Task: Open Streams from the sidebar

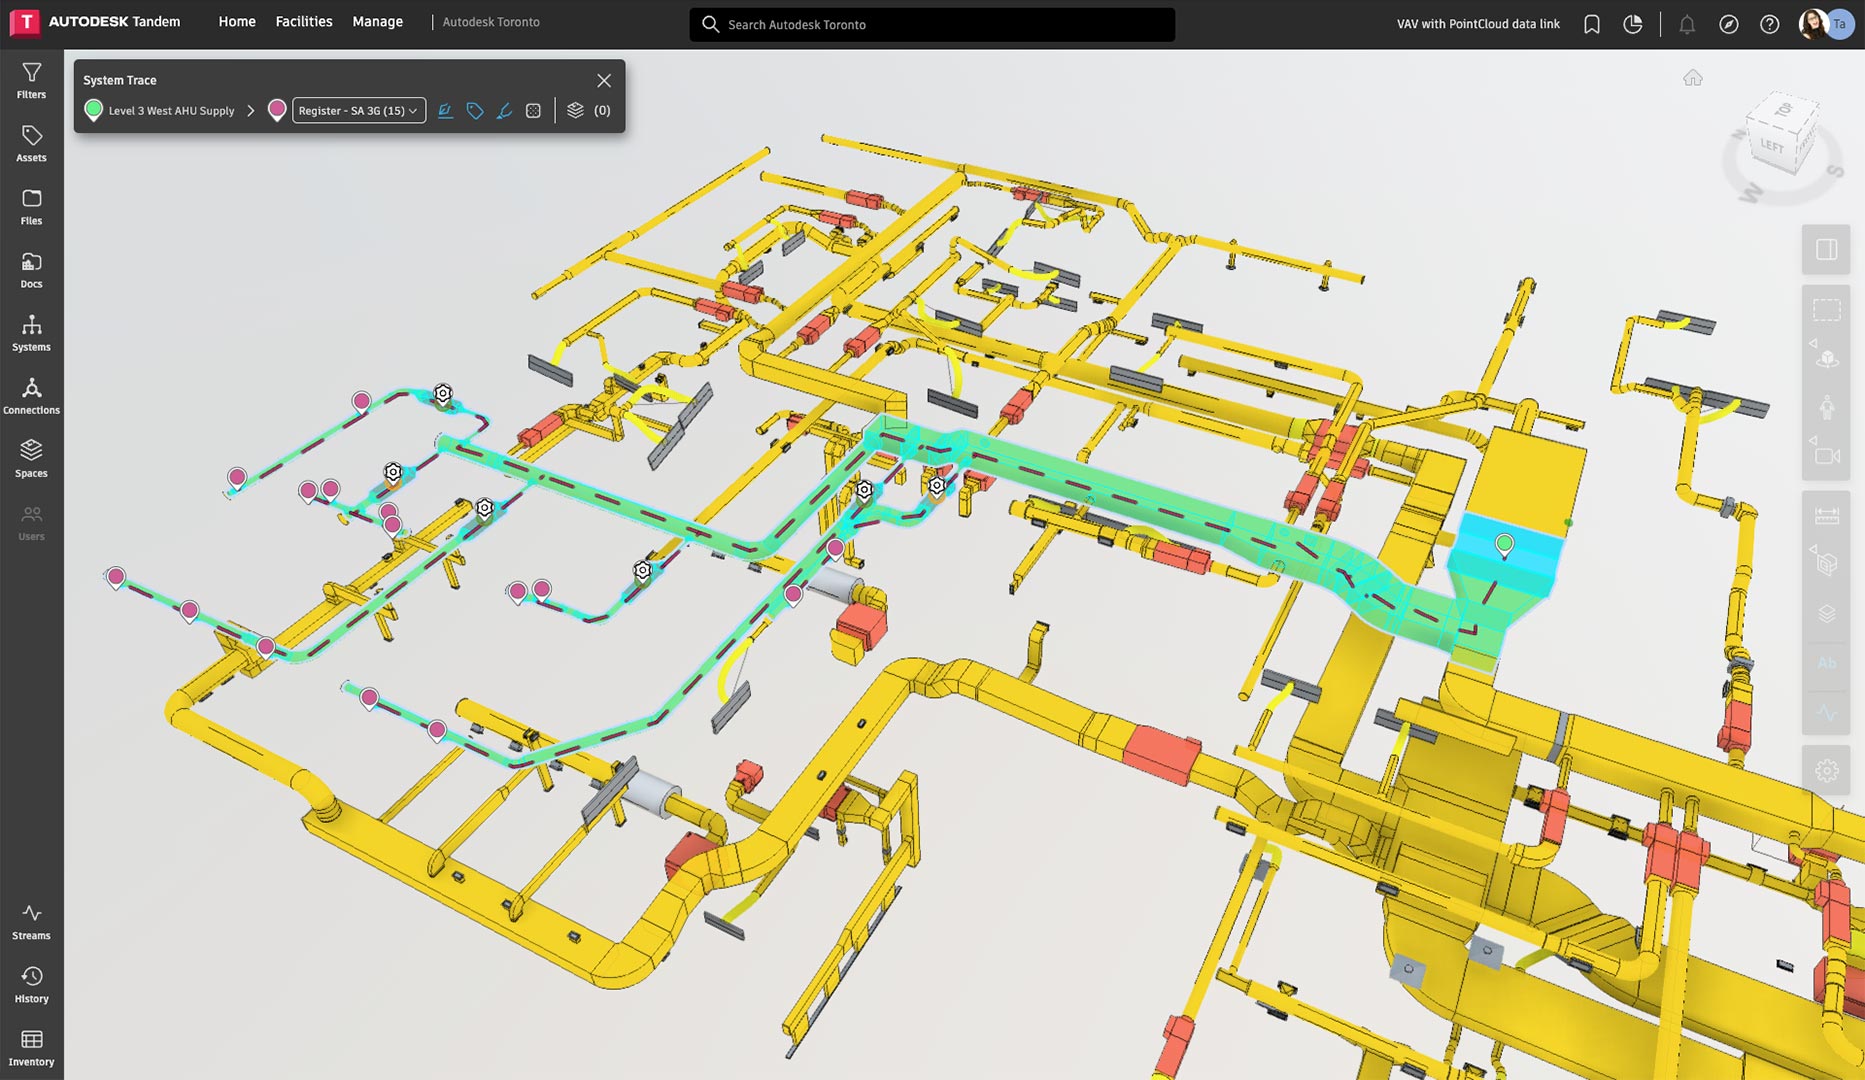Action: [x=31, y=921]
